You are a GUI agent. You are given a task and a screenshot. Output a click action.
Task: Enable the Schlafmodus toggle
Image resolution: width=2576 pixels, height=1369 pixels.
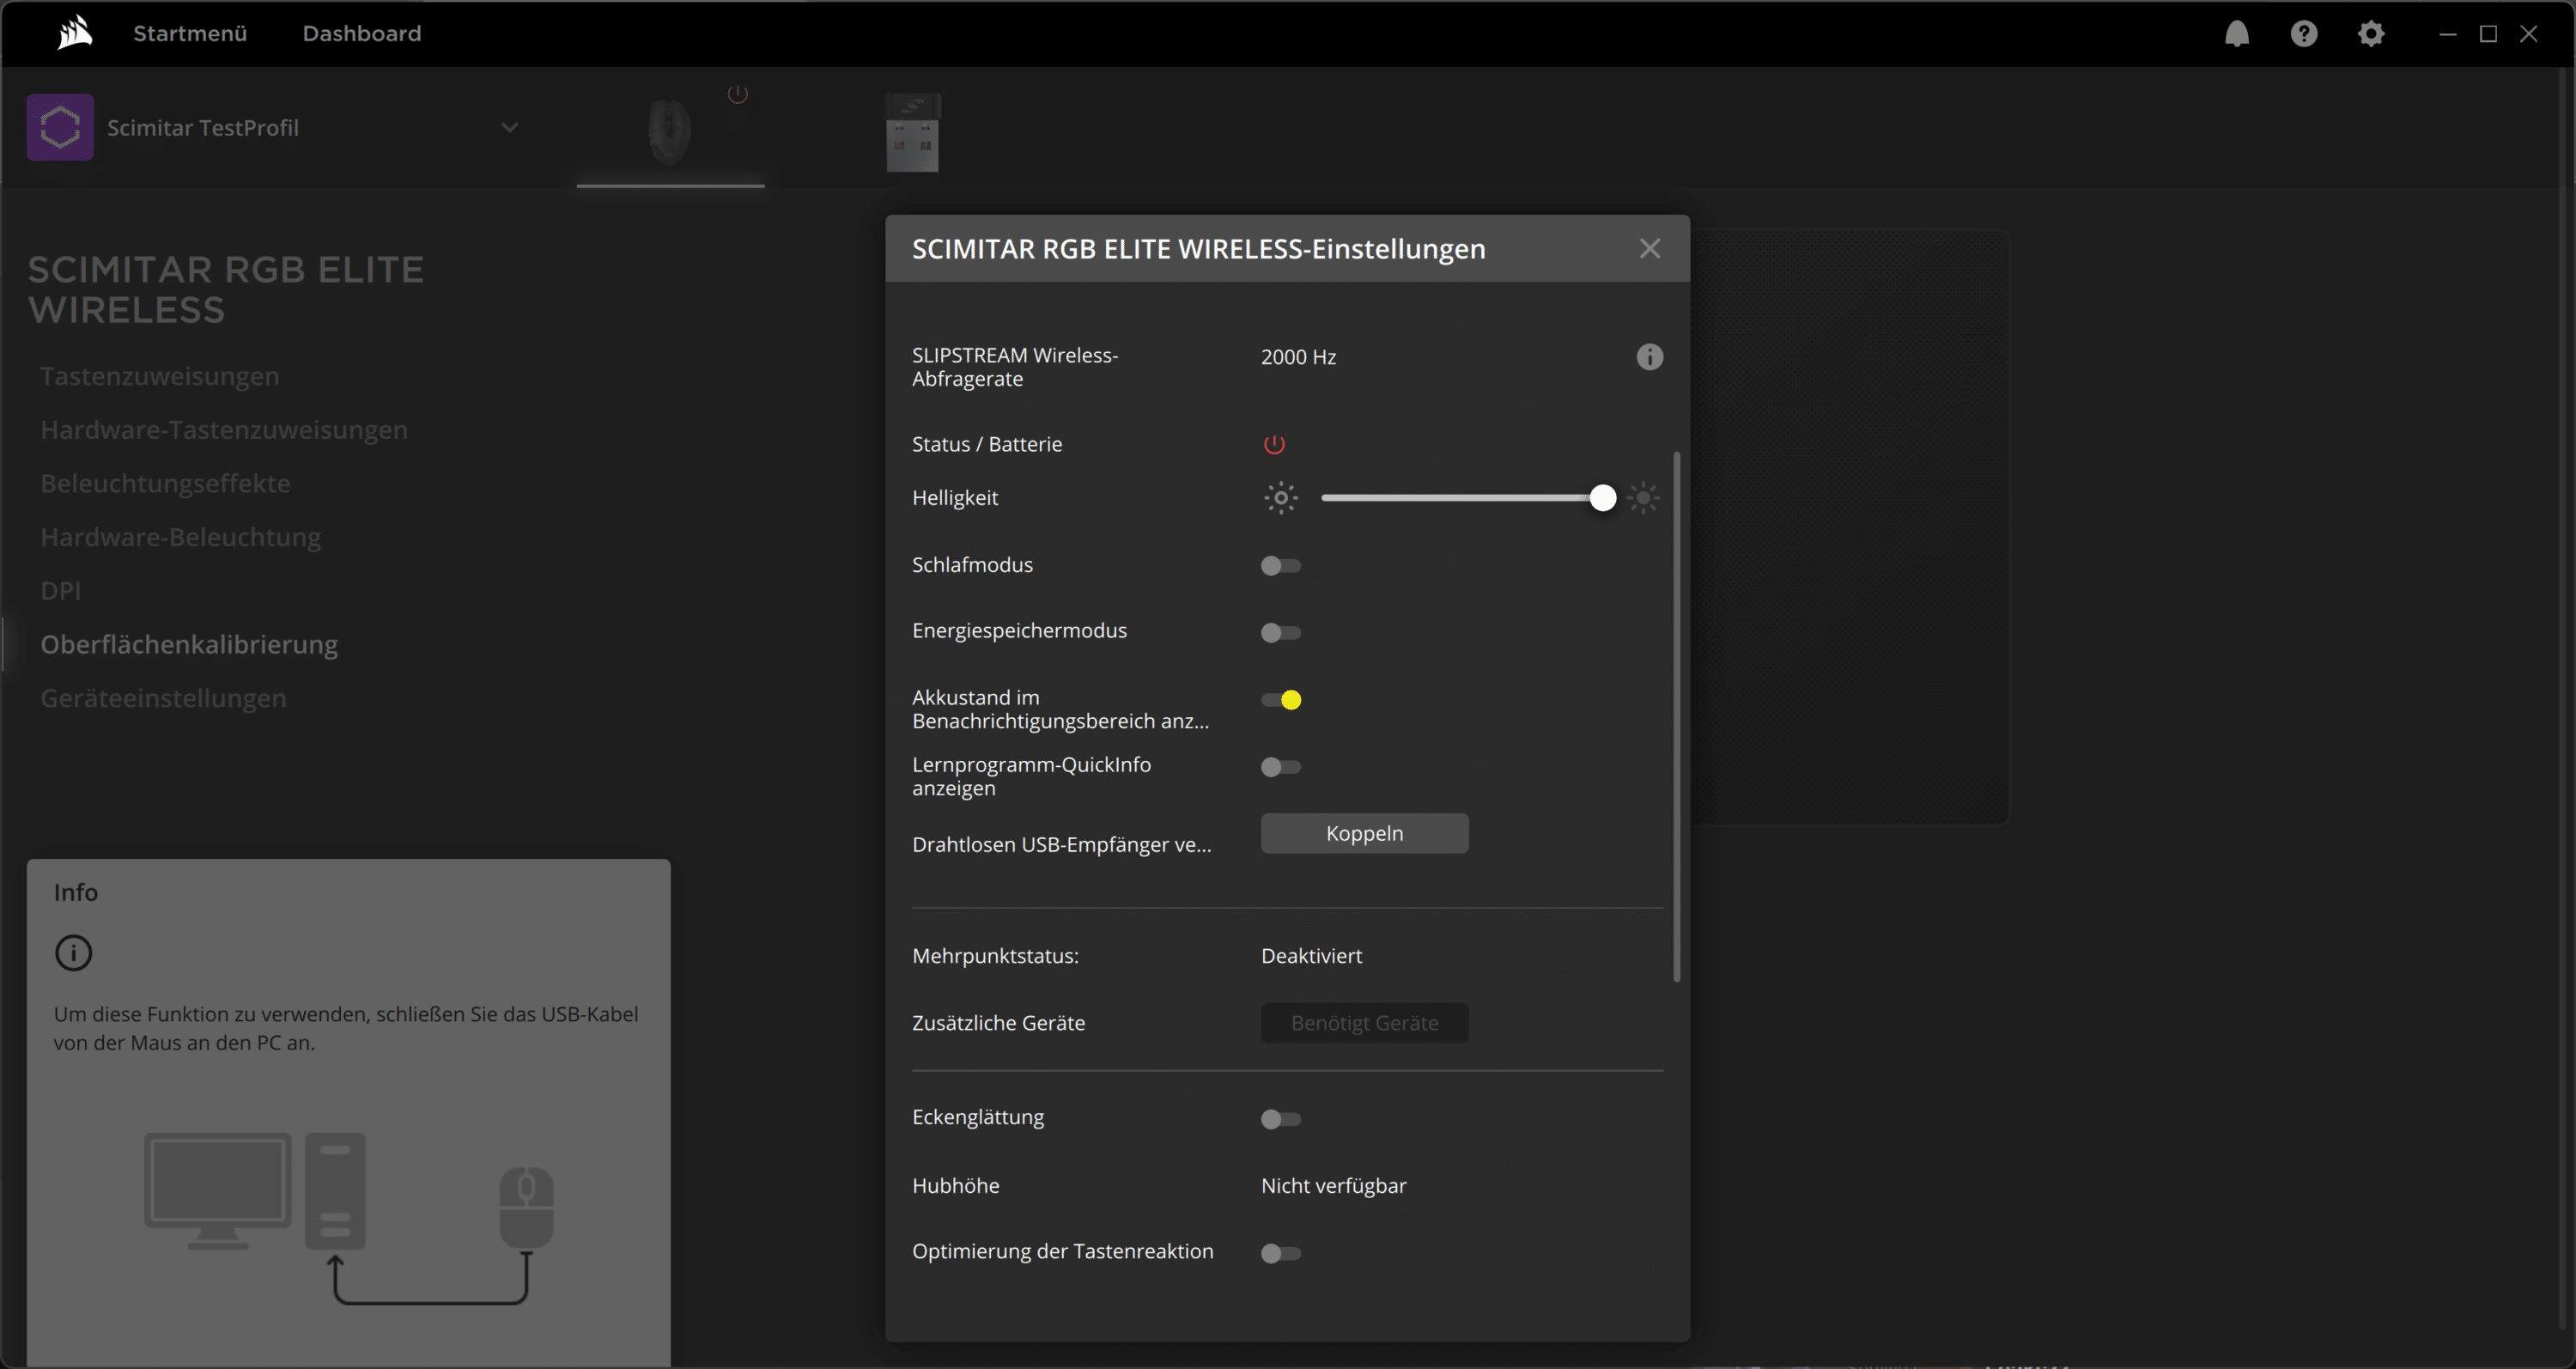[1280, 566]
